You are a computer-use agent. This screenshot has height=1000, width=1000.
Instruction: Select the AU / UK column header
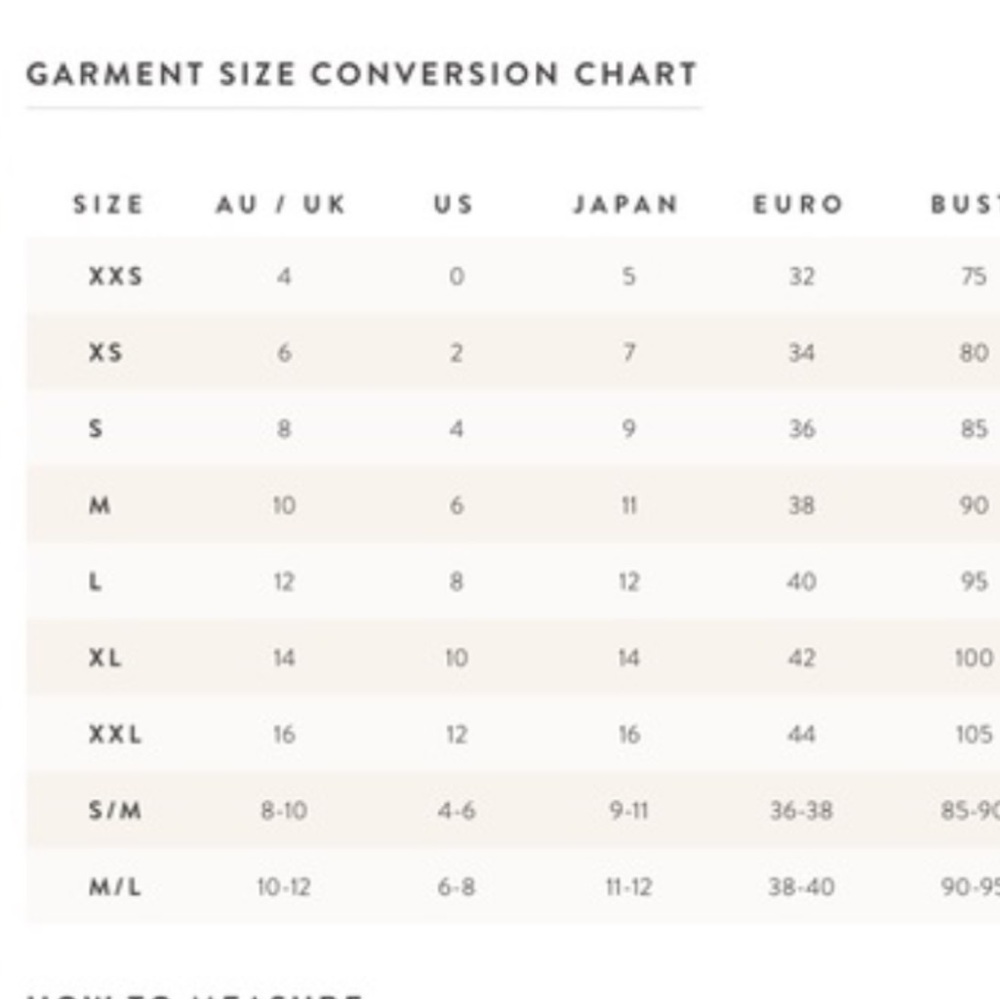281,205
